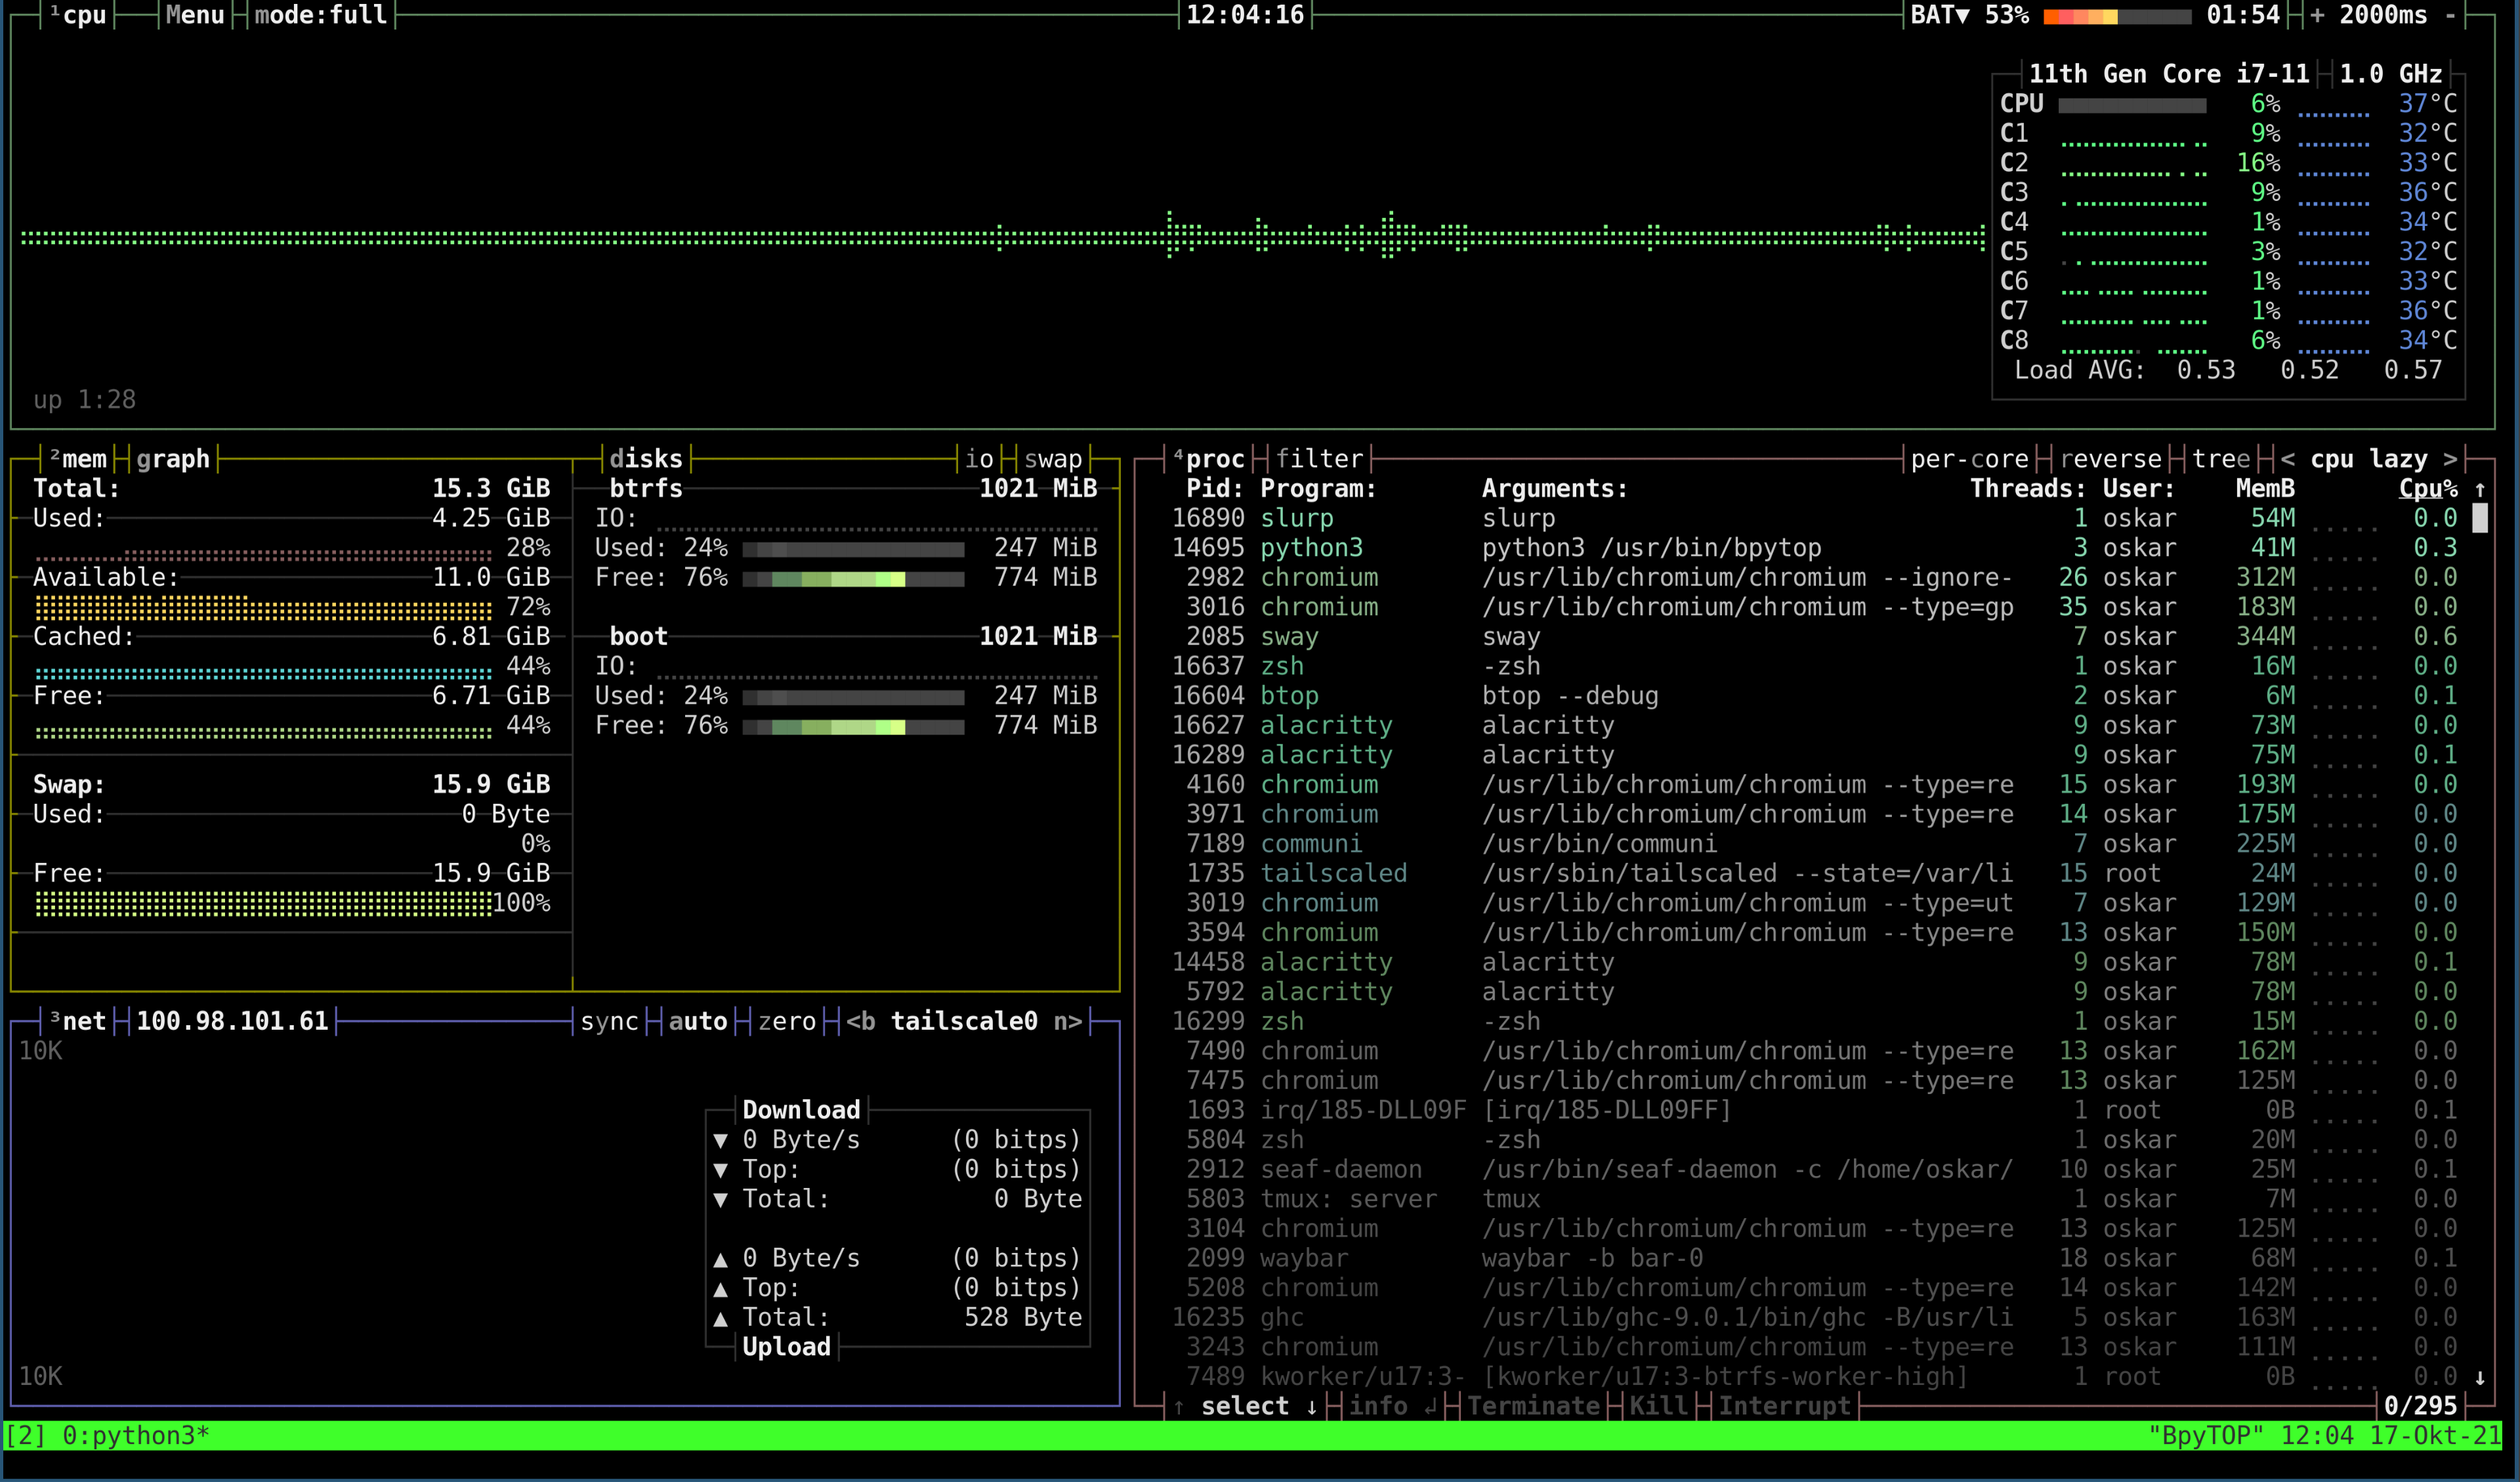Open the mode:full preset selector

(x=320, y=15)
